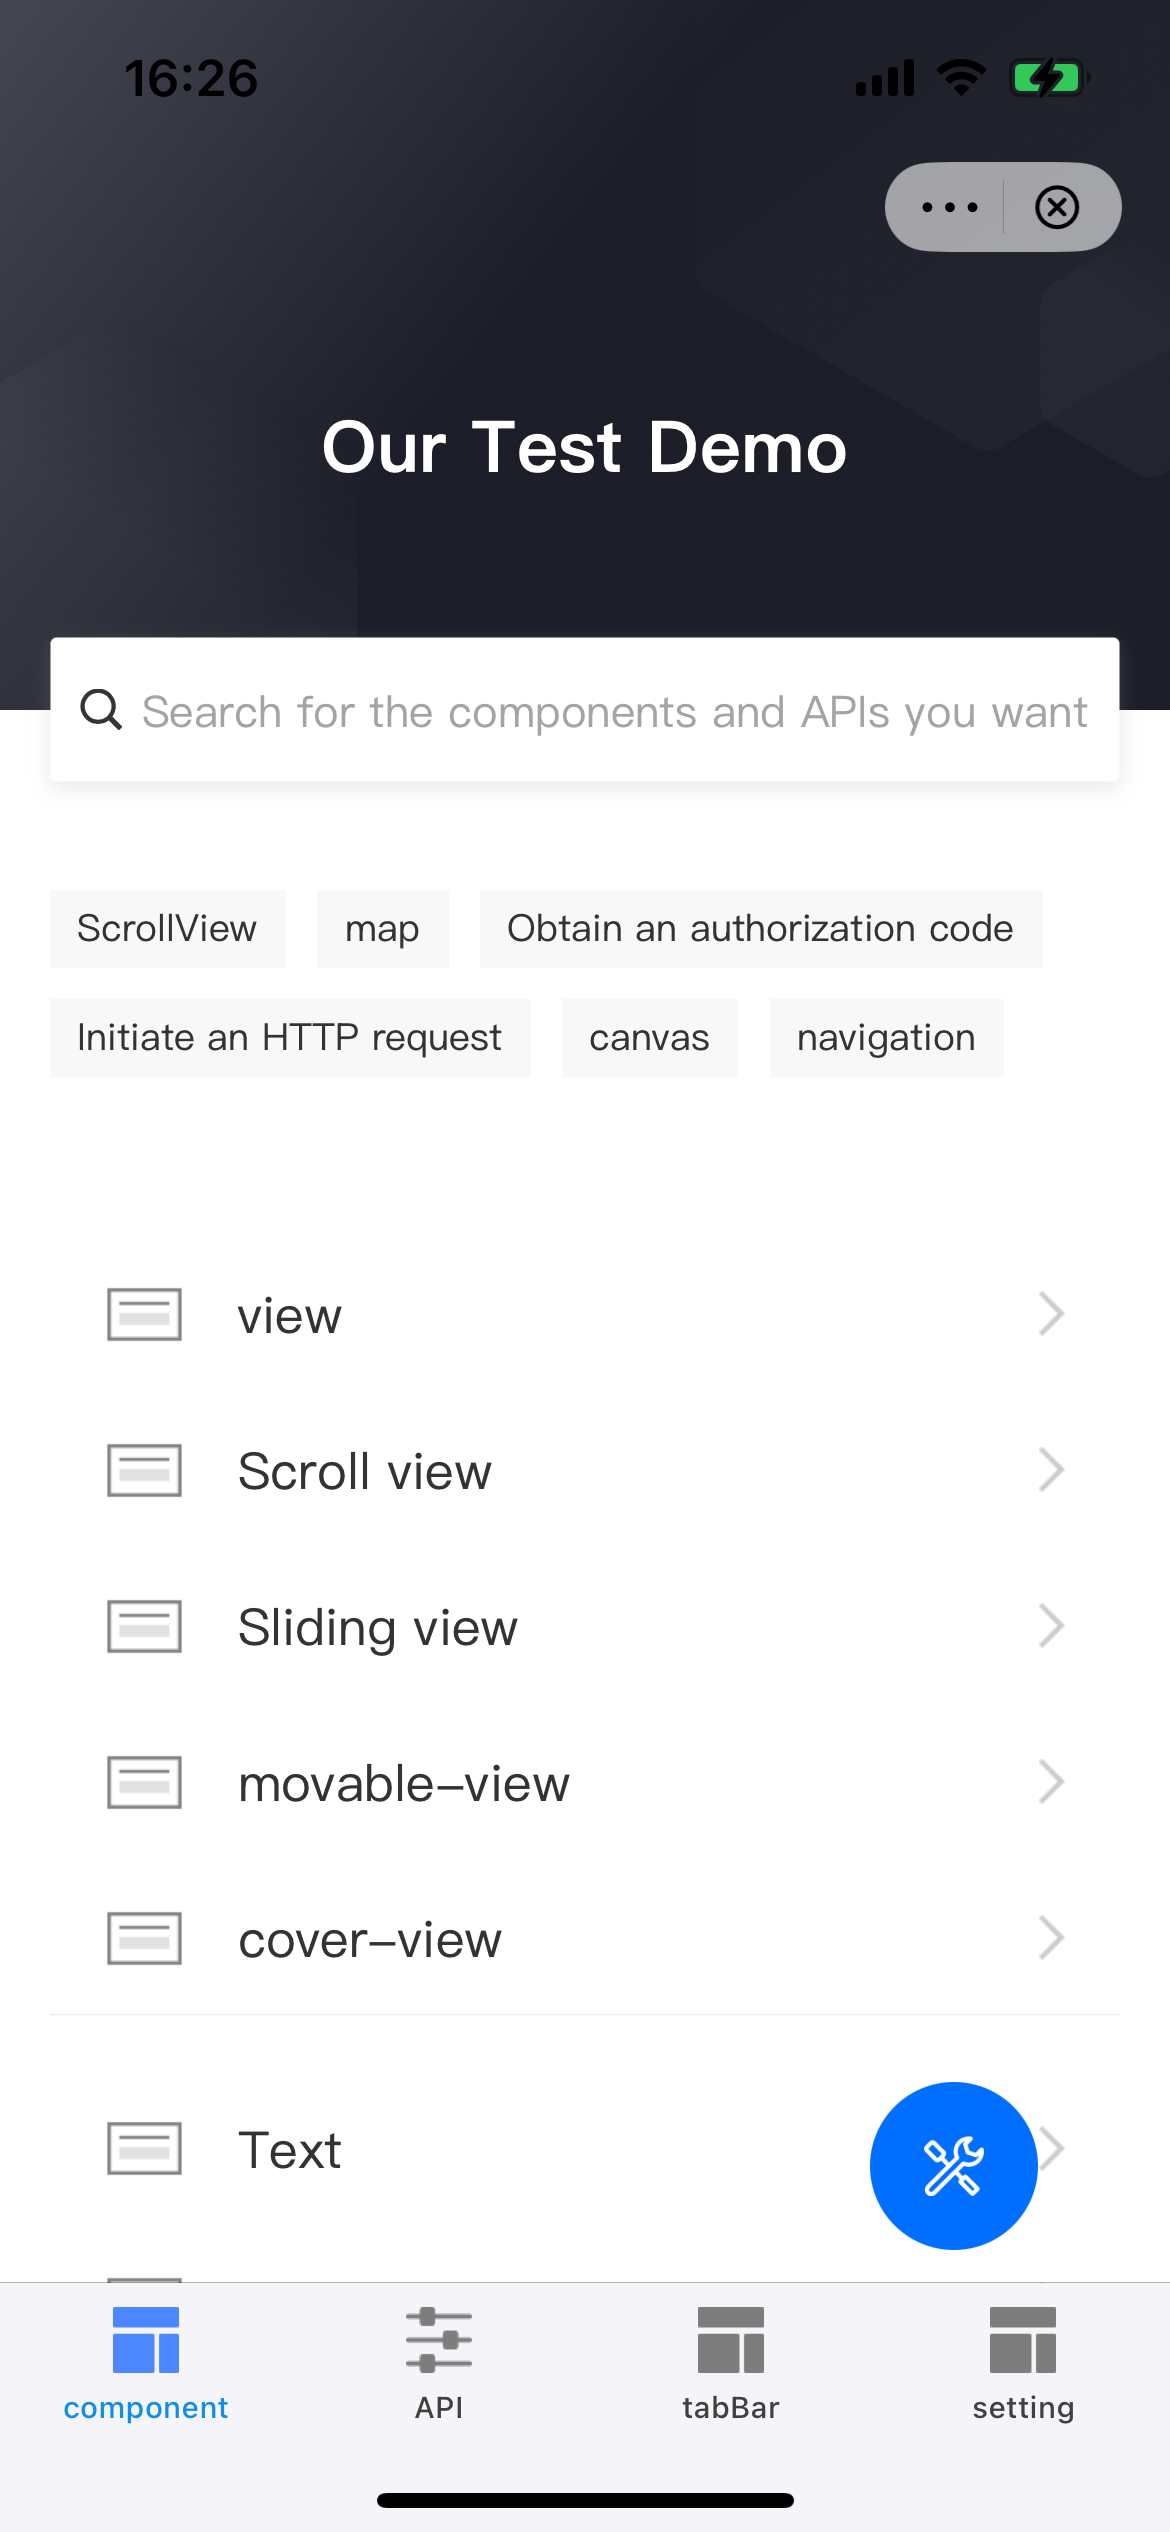Select the component tab

point(146,2362)
